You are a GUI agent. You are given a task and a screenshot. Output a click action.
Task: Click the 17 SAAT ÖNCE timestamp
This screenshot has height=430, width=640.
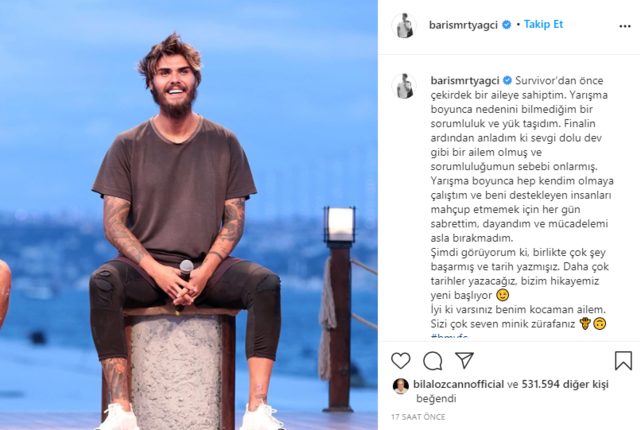pyautogui.click(x=418, y=417)
